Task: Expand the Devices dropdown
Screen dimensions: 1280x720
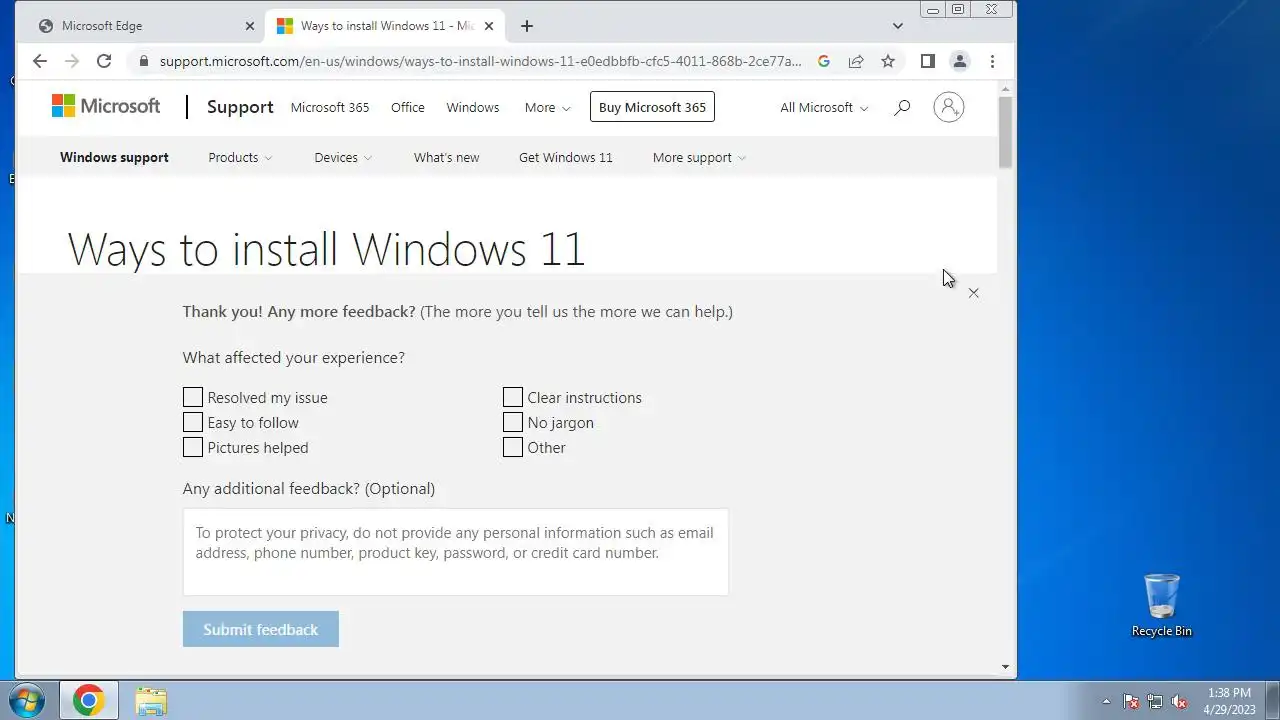Action: tap(343, 157)
